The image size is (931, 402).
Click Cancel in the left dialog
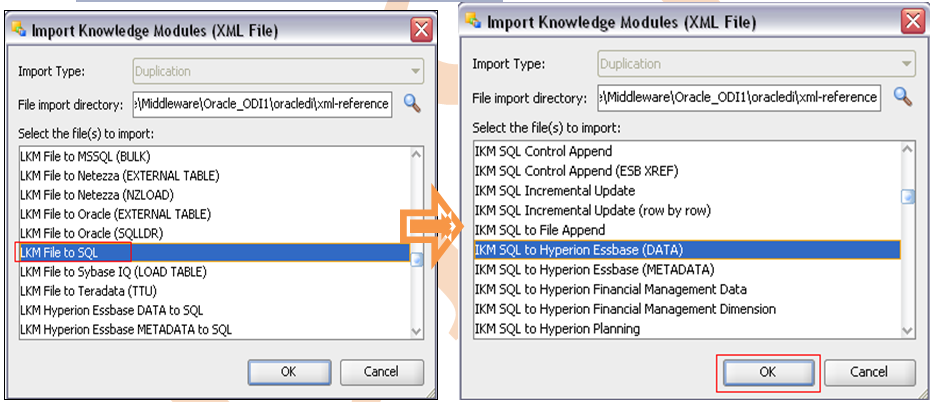tap(381, 372)
